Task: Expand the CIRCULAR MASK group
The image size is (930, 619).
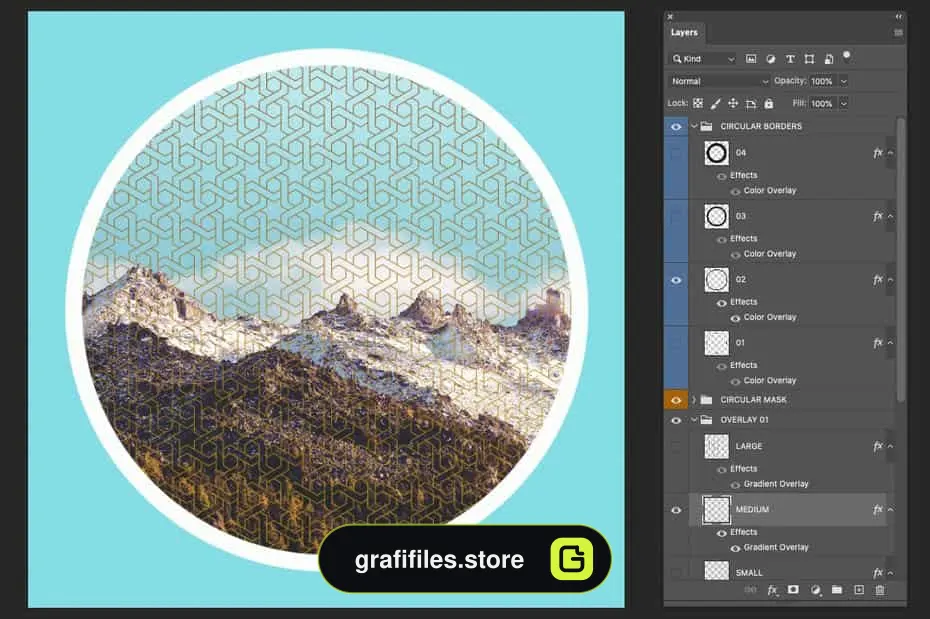Action: tap(693, 400)
